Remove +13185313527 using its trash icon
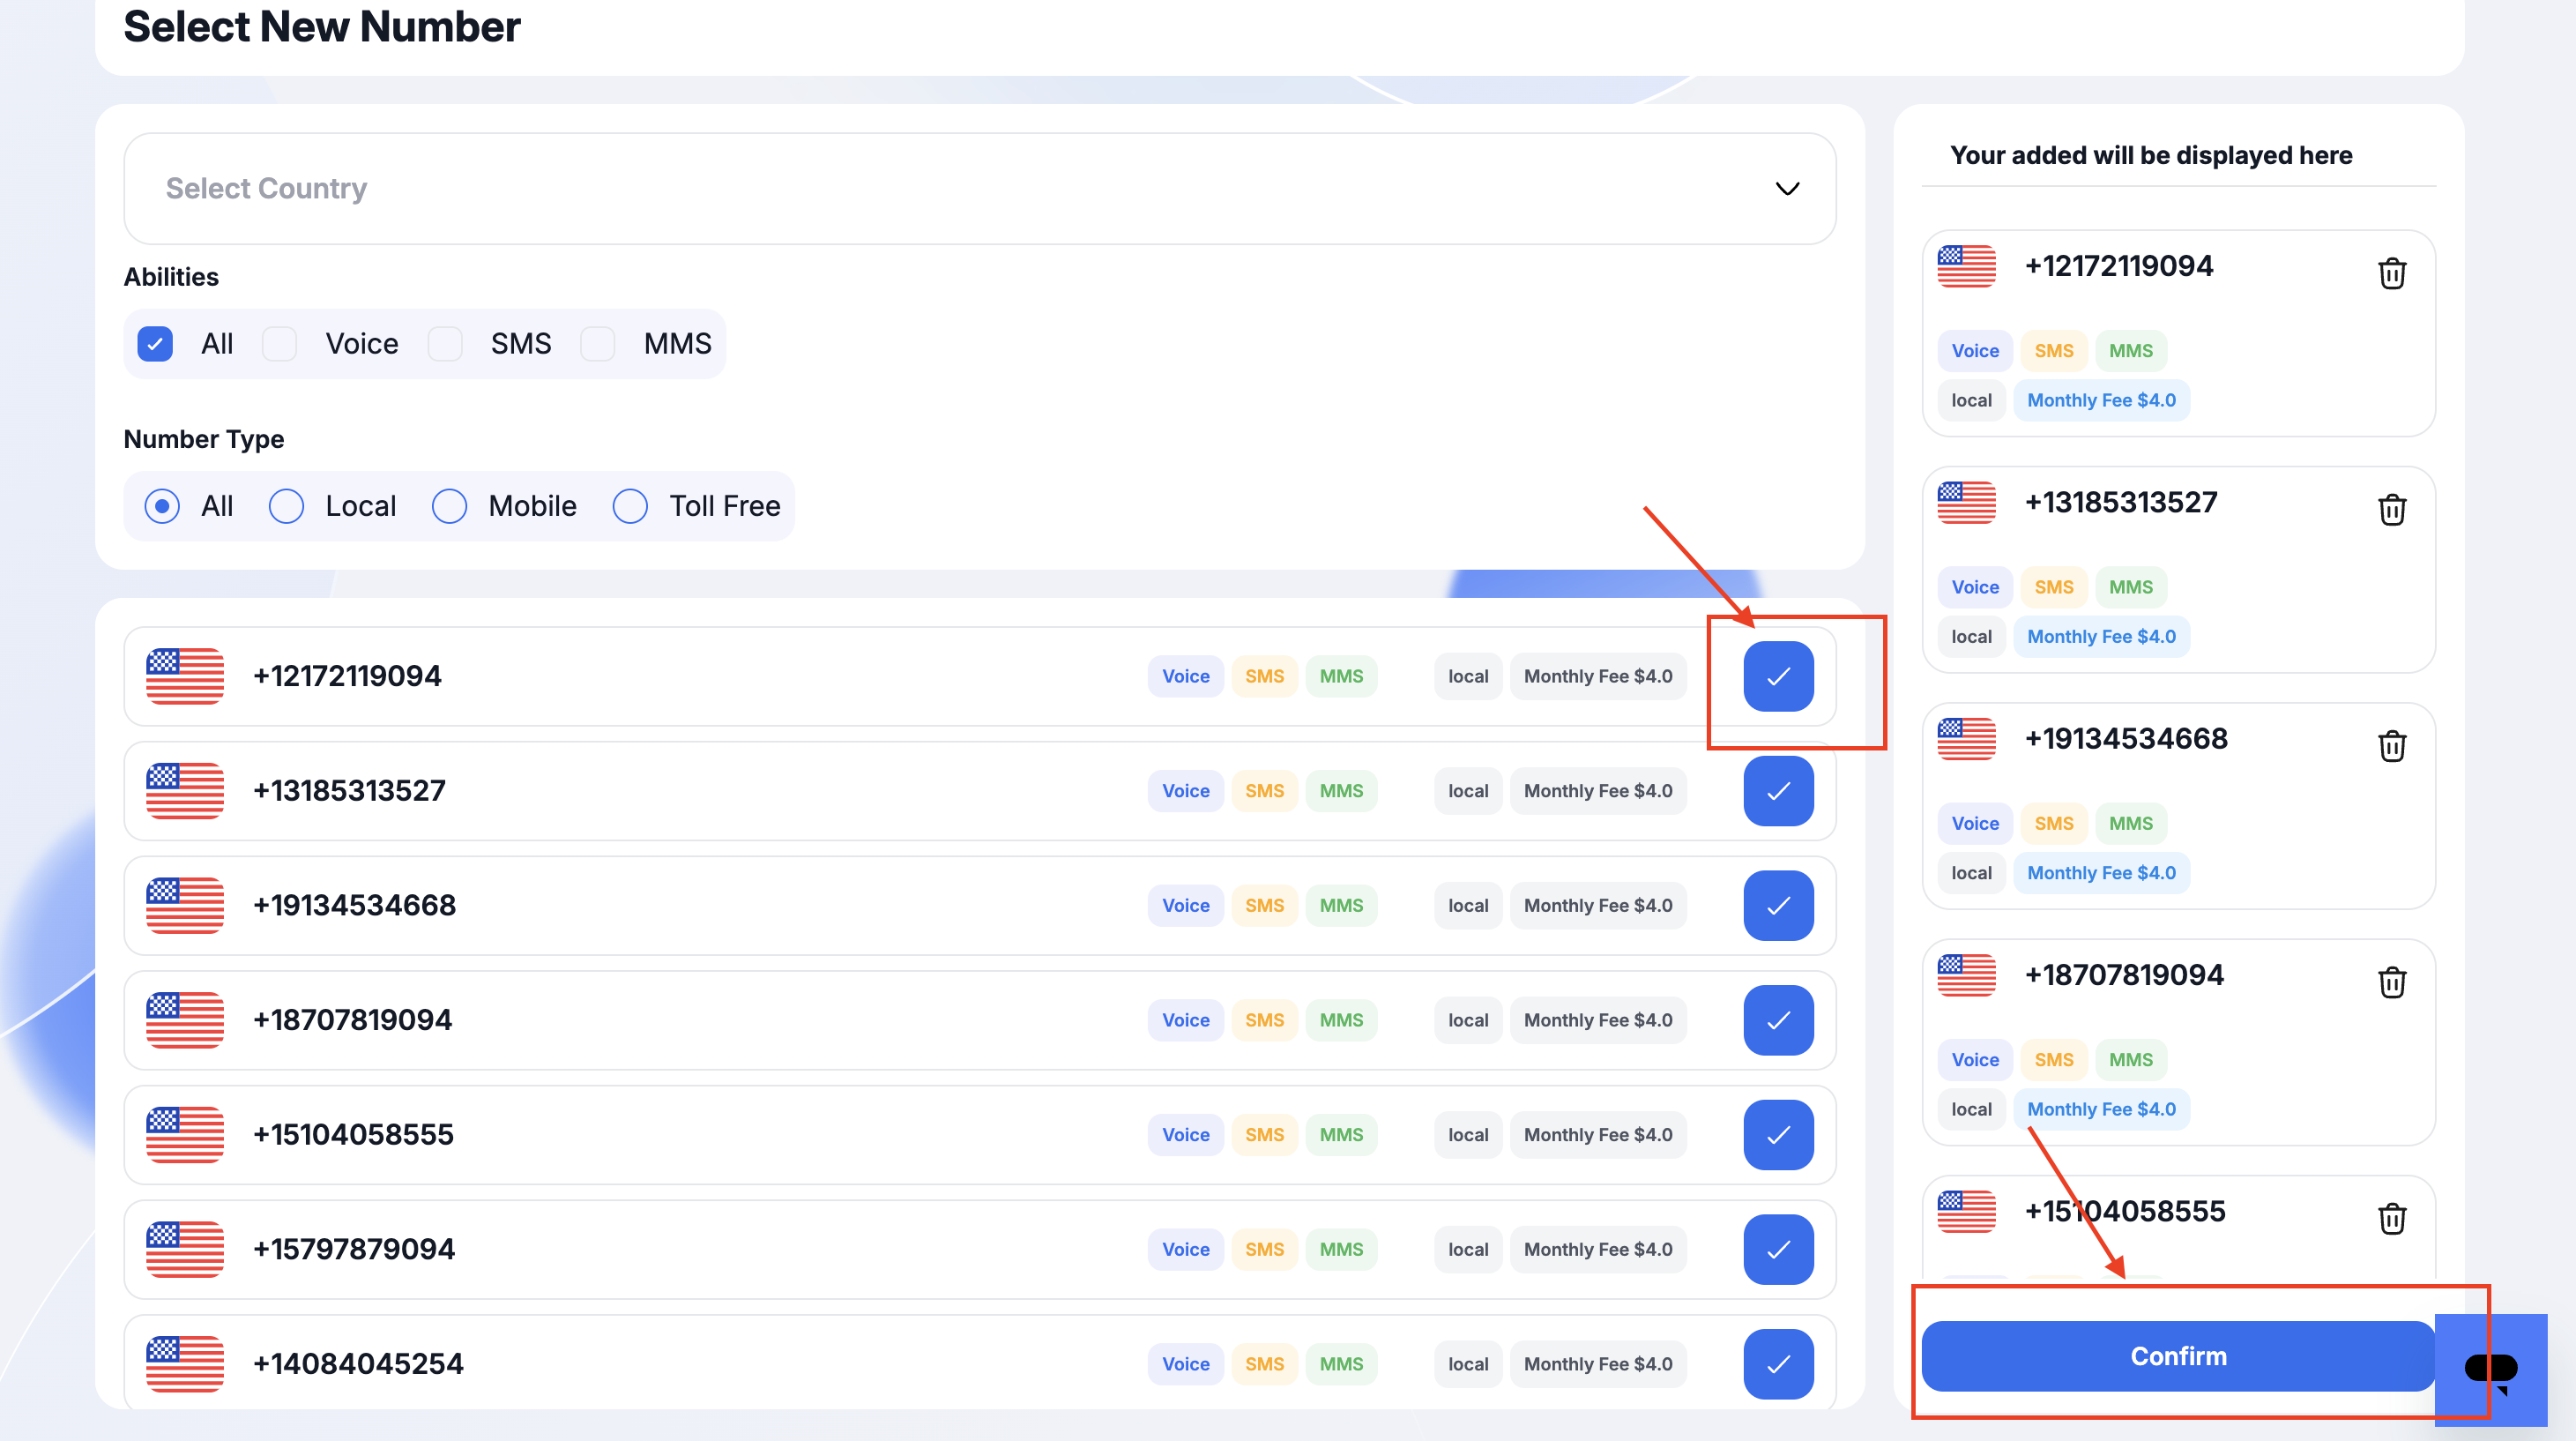 [x=2391, y=509]
